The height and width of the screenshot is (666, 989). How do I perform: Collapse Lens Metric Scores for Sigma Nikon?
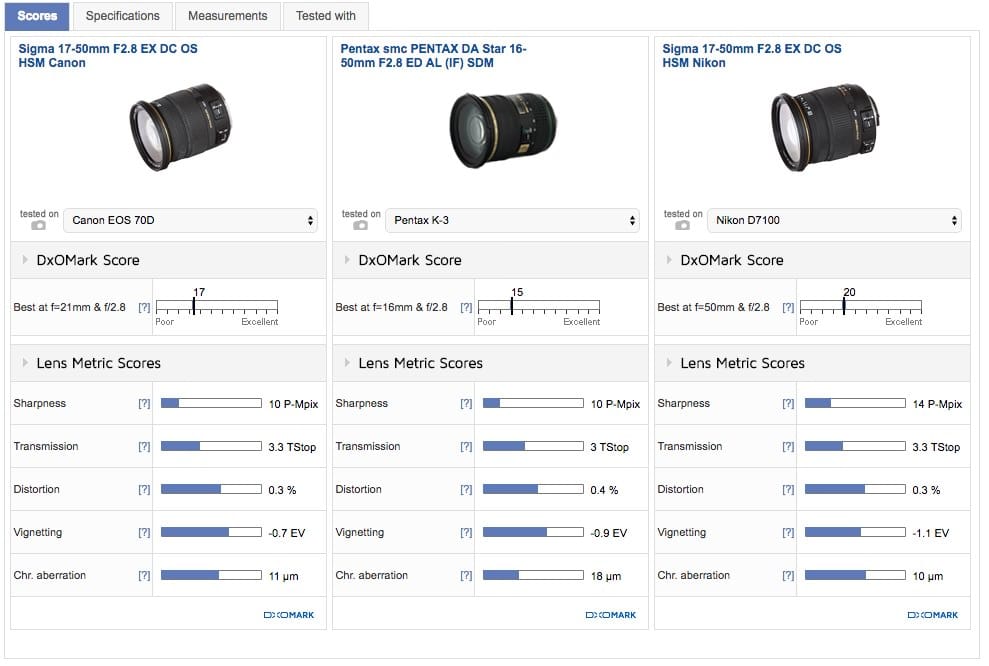click(669, 363)
